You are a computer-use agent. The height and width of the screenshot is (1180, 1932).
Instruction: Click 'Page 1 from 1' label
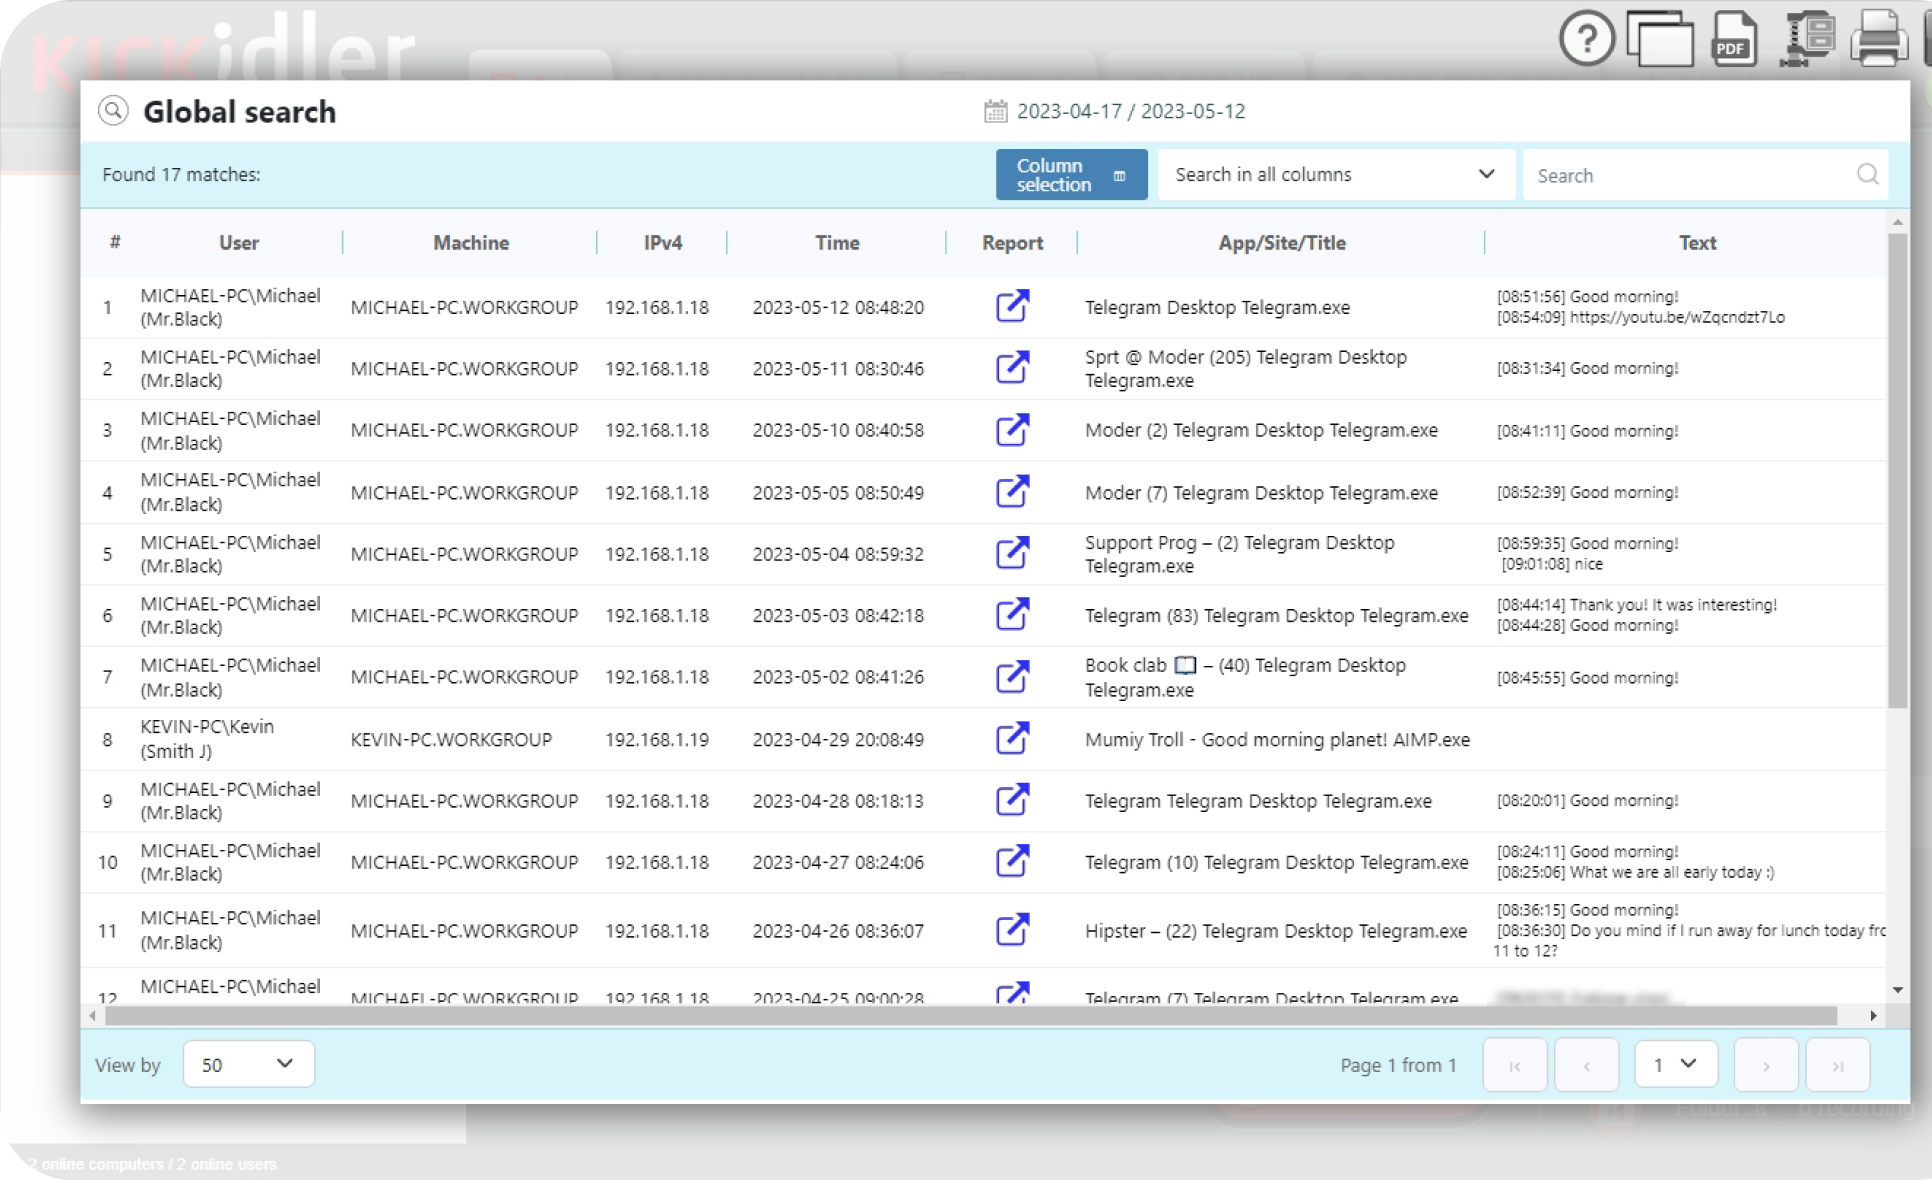[1398, 1065]
